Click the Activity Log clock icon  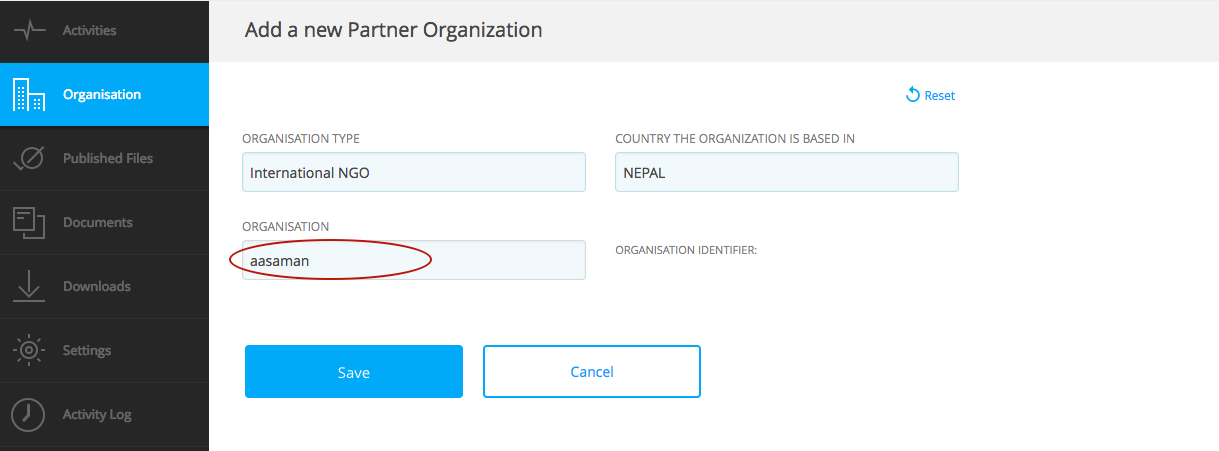pos(29,414)
